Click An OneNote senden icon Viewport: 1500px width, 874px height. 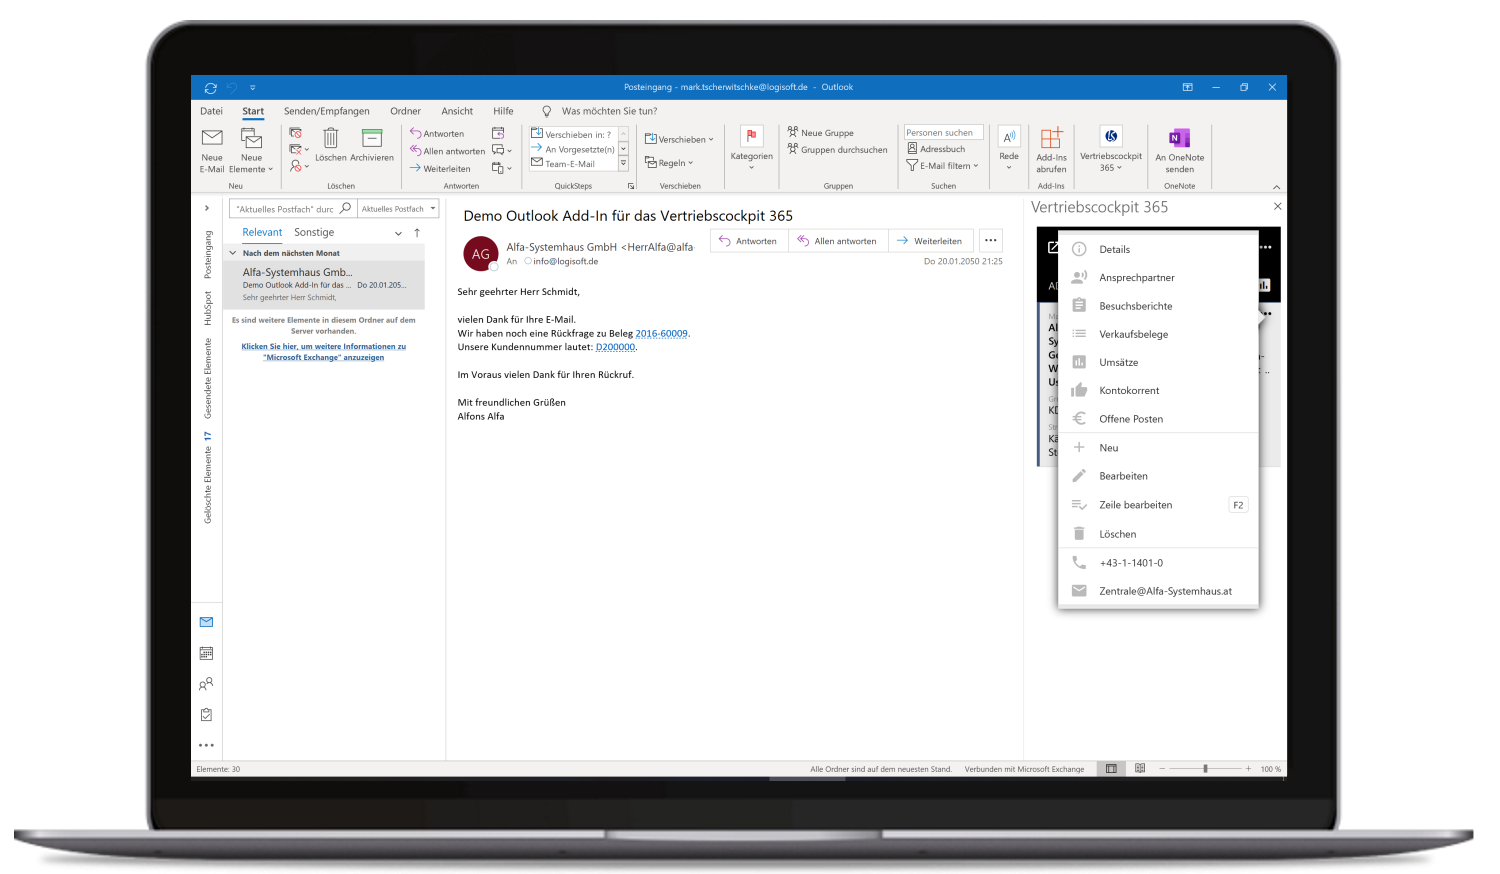pos(1180,137)
